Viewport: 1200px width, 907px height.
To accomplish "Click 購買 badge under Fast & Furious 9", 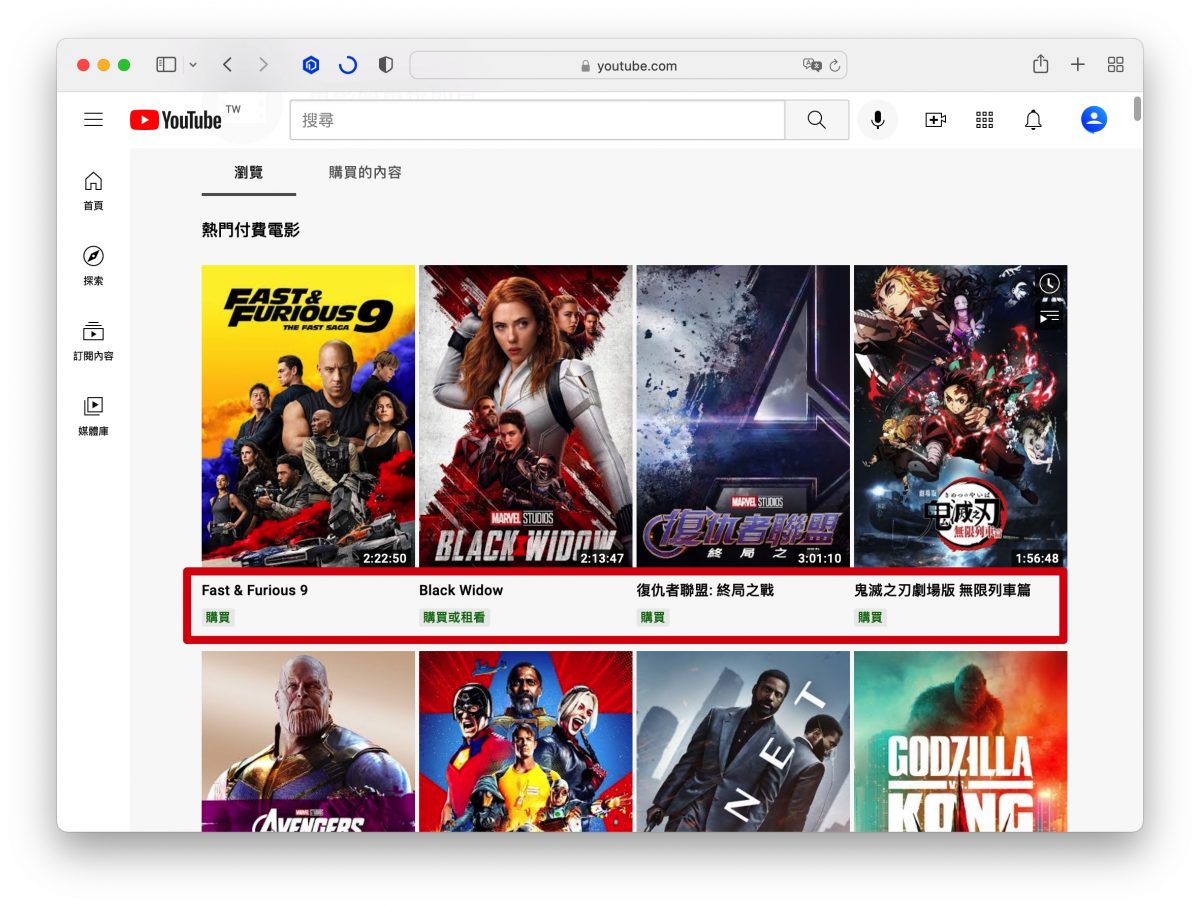I will pyautogui.click(x=218, y=617).
